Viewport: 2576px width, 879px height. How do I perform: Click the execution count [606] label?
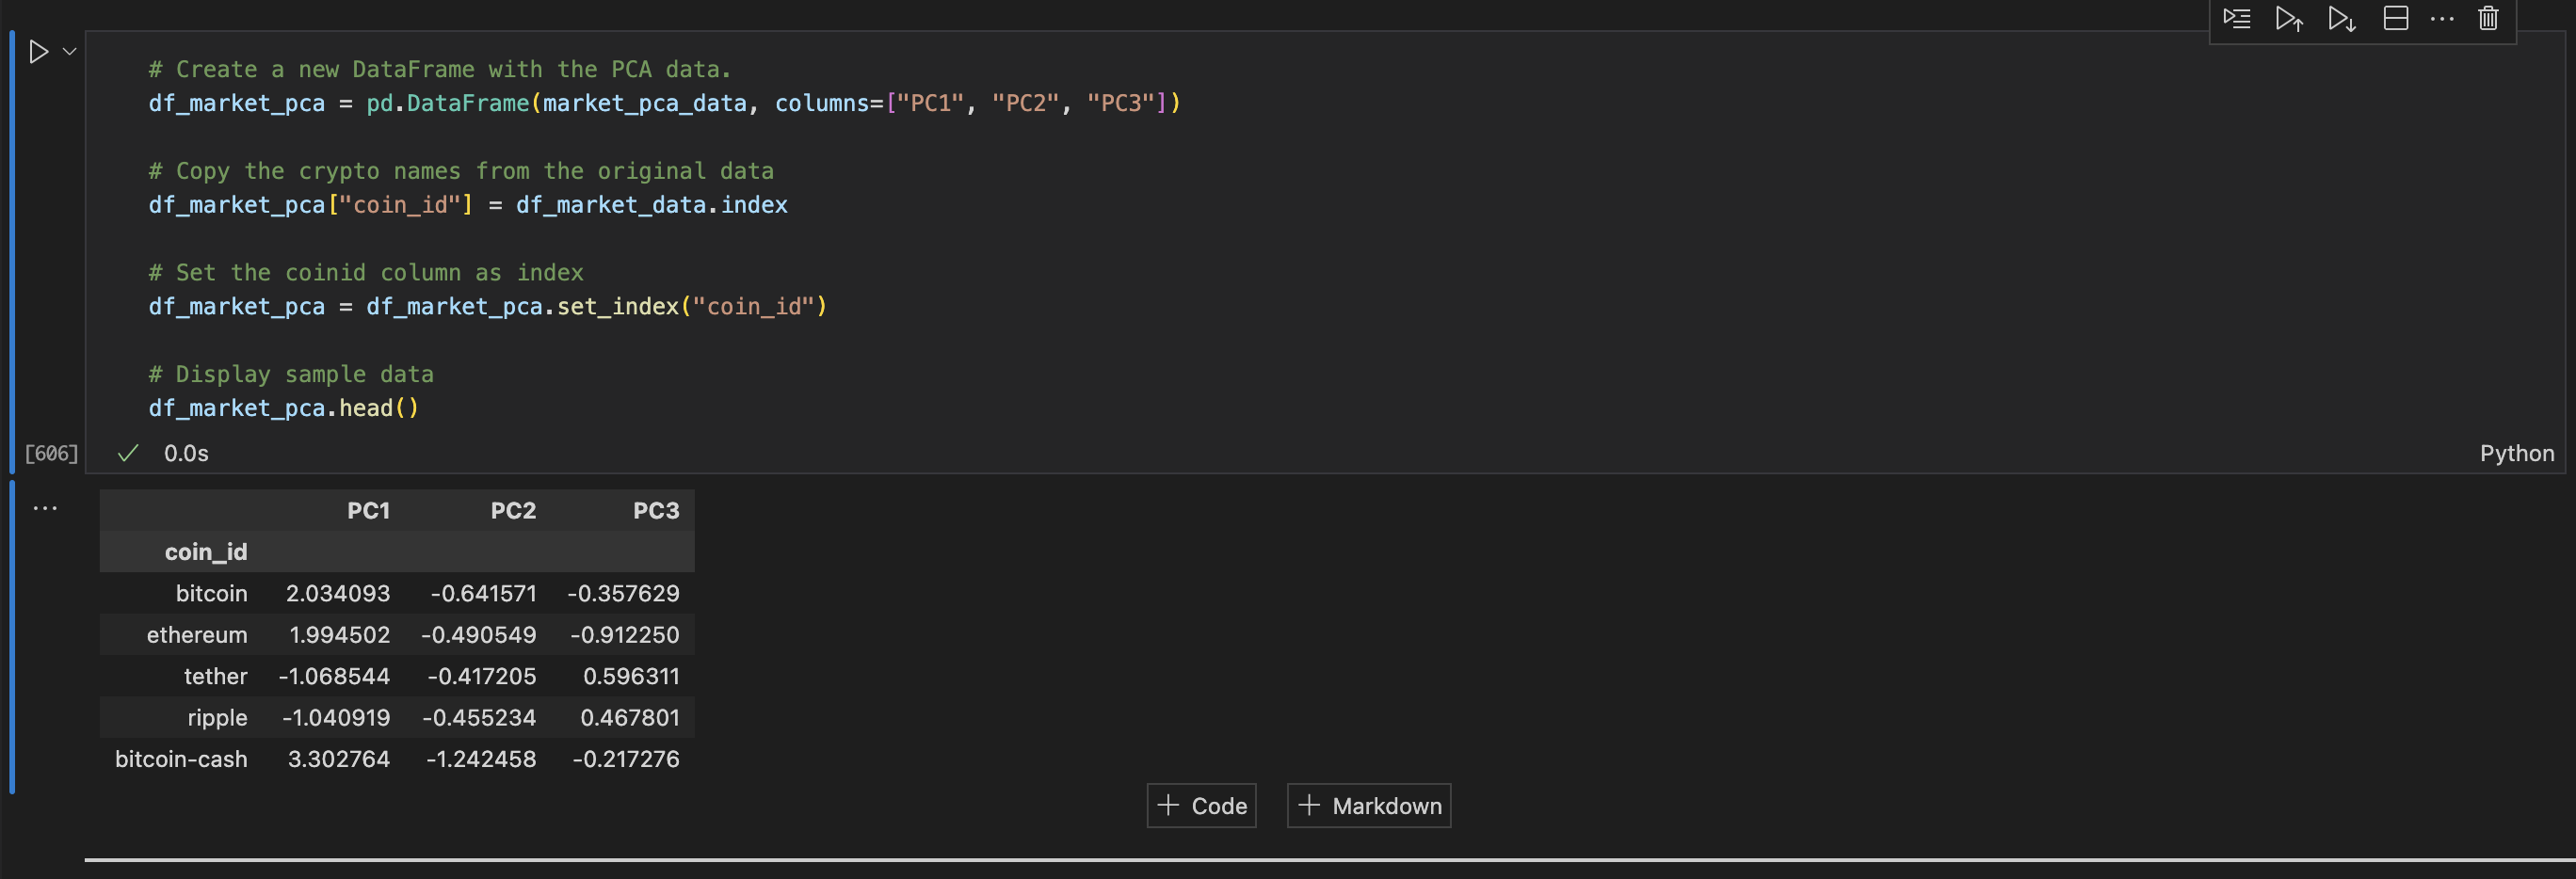(x=52, y=453)
